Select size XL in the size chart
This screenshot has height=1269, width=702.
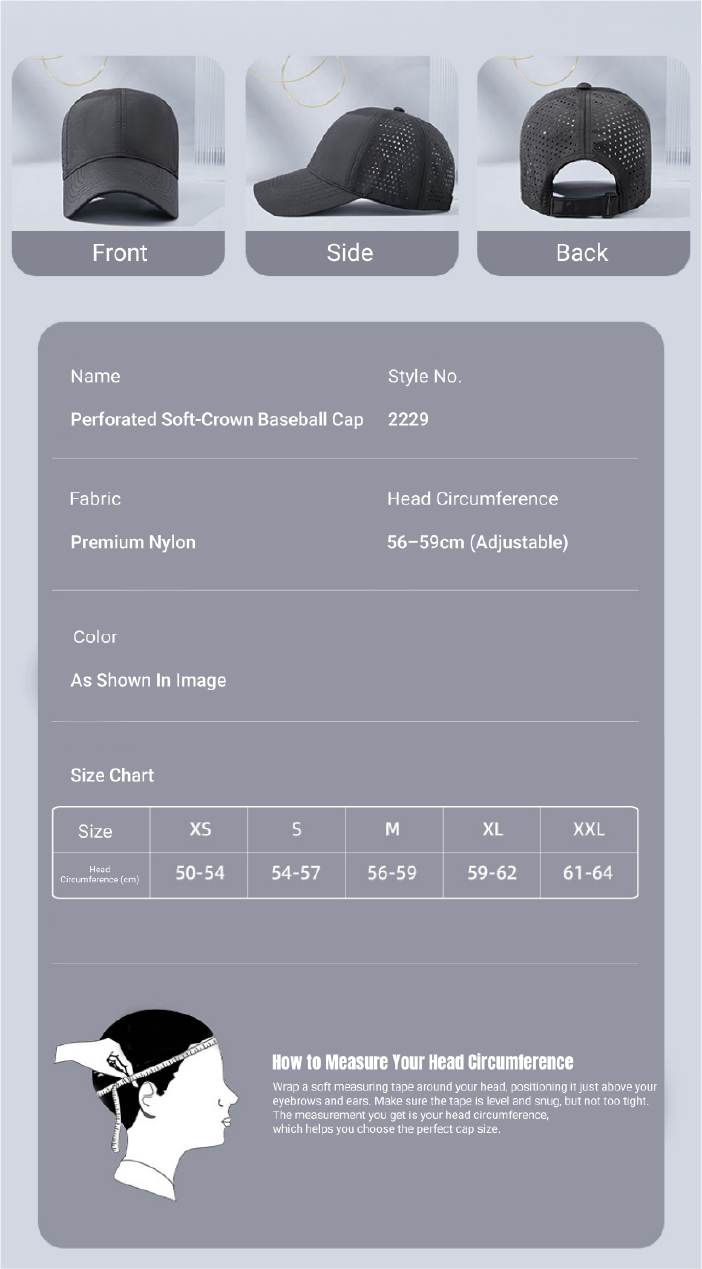coord(492,830)
